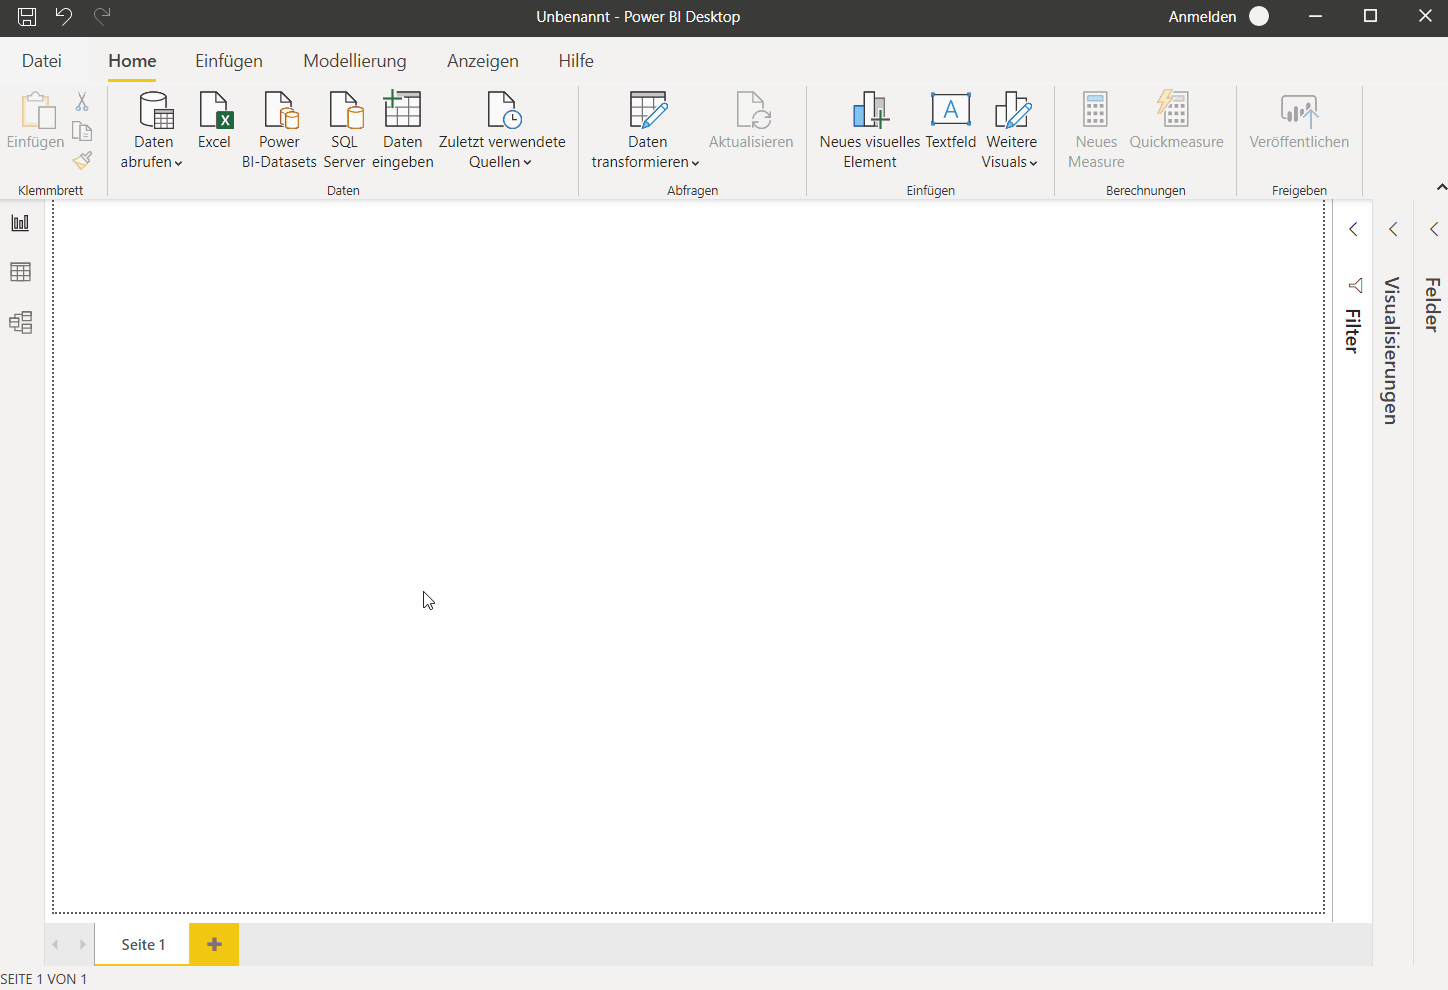Viewport: 1448px width, 990px height.
Task: Add a new page with plus button
Action: tap(214, 944)
